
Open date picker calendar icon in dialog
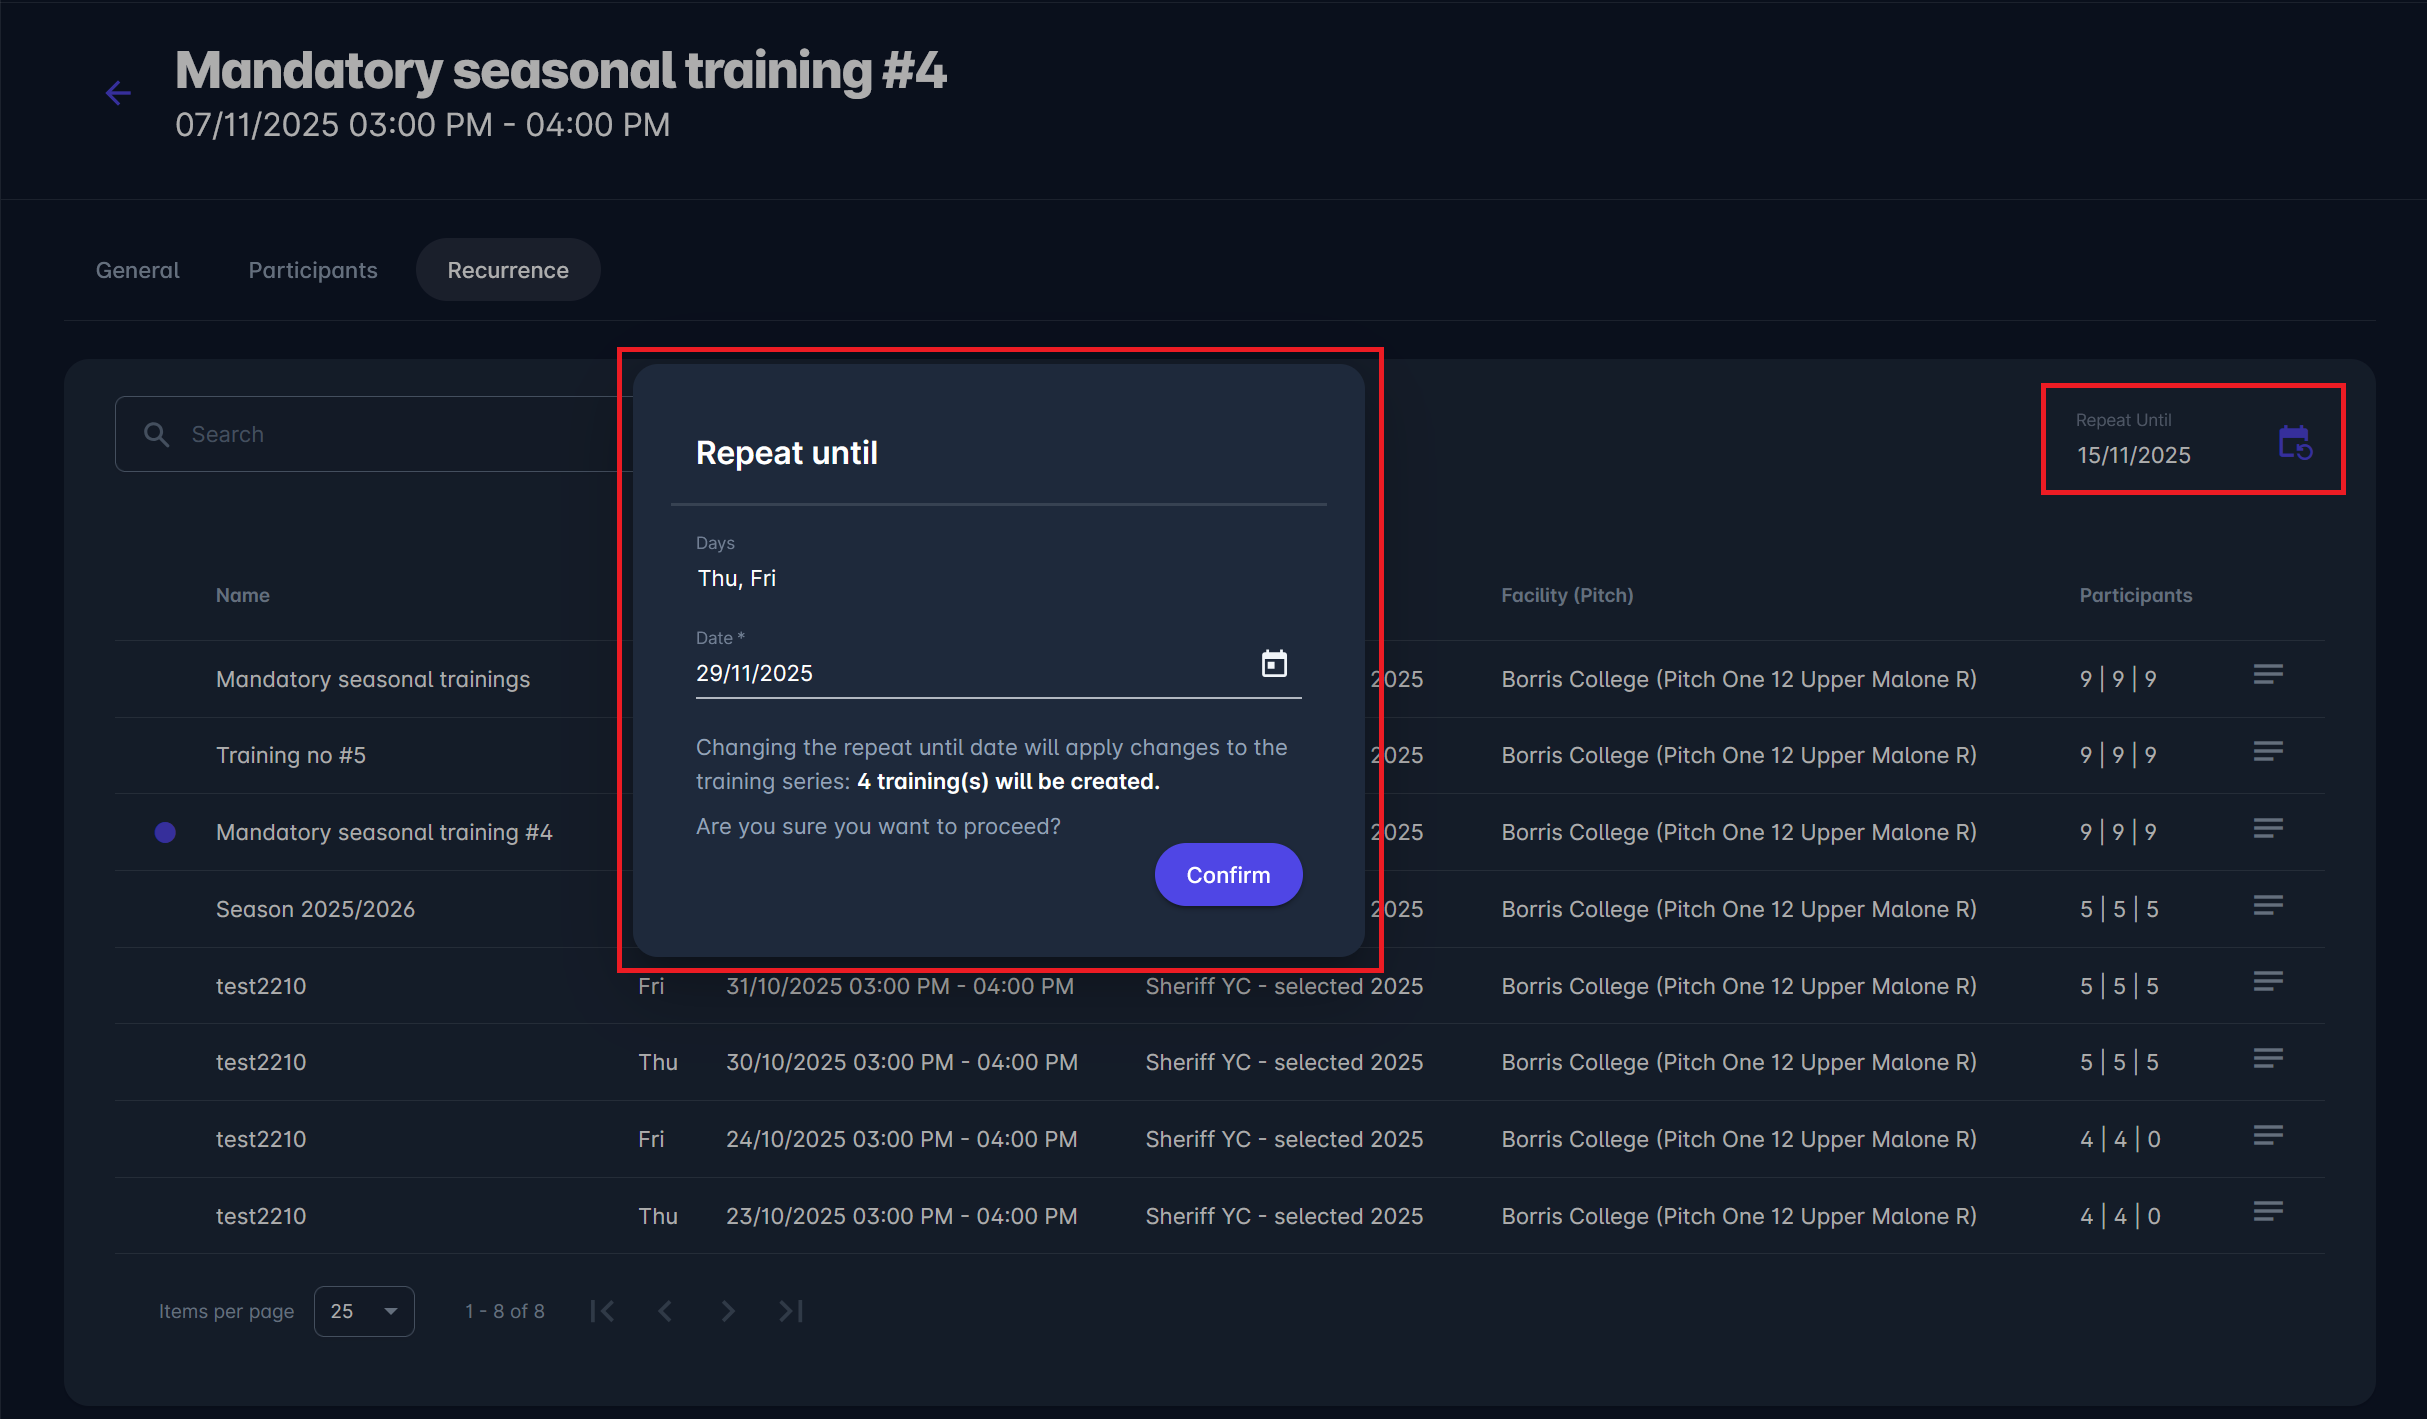[x=1273, y=664]
